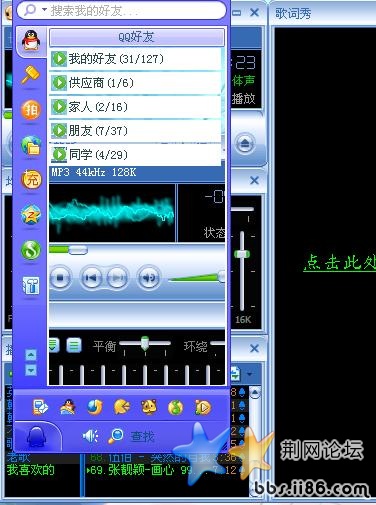
Task: Open the QQ game penguin icon in bottom toolbar
Action: [x=68, y=407]
